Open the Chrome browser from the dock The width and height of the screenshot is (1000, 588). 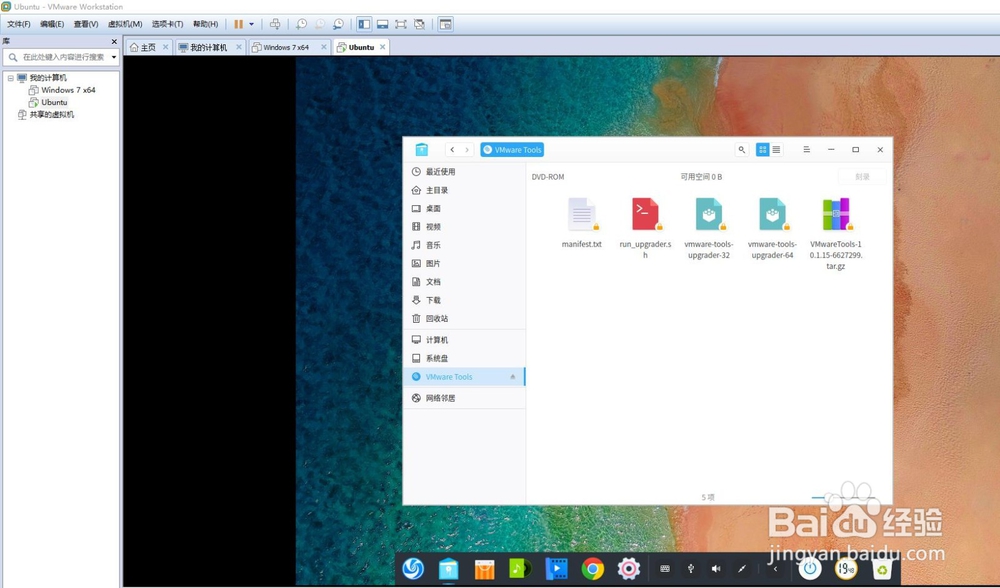coord(591,568)
